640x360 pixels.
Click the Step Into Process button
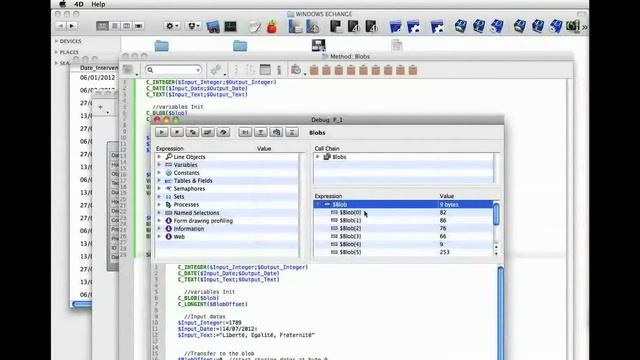tap(276, 132)
